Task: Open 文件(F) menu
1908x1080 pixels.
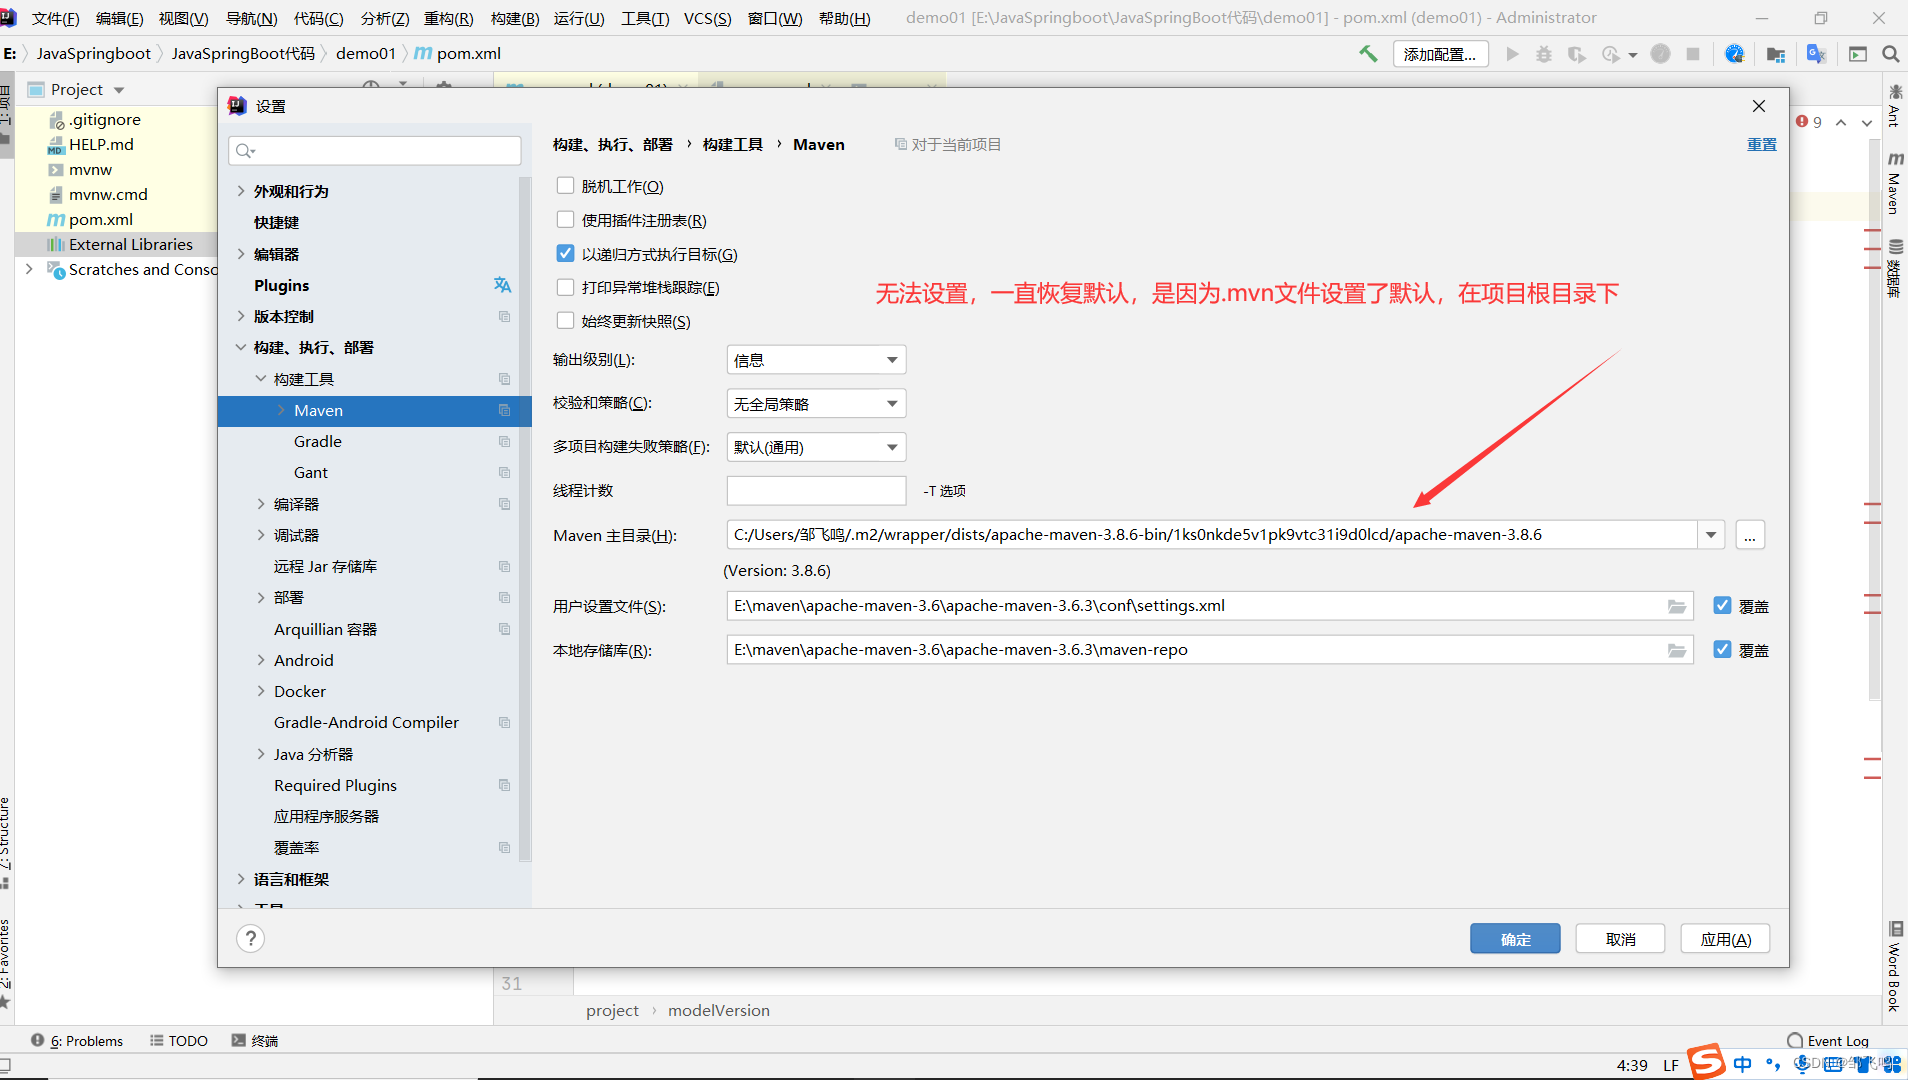Action: click(55, 18)
